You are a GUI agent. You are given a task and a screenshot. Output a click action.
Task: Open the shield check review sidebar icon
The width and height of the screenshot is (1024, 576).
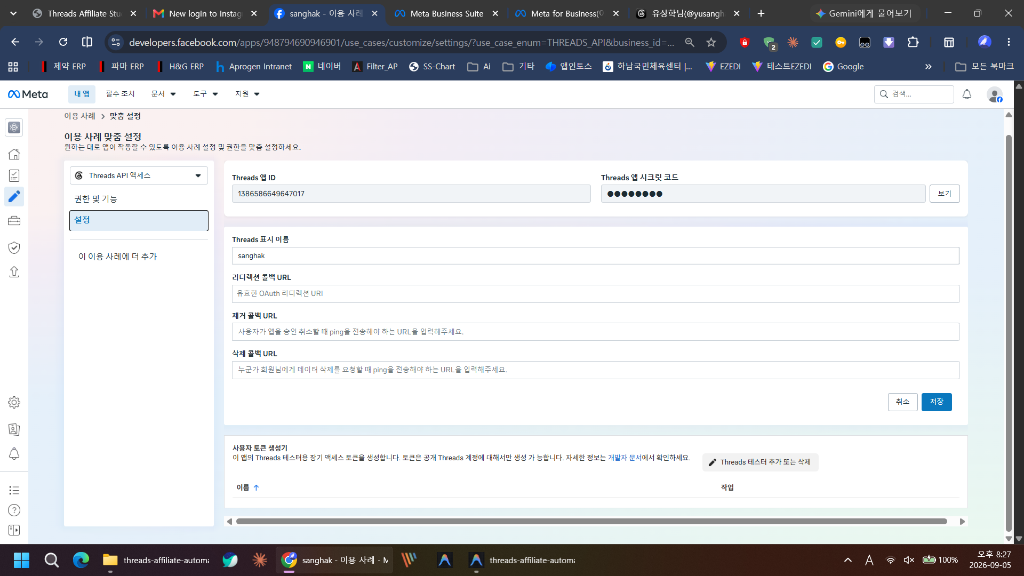tap(14, 248)
